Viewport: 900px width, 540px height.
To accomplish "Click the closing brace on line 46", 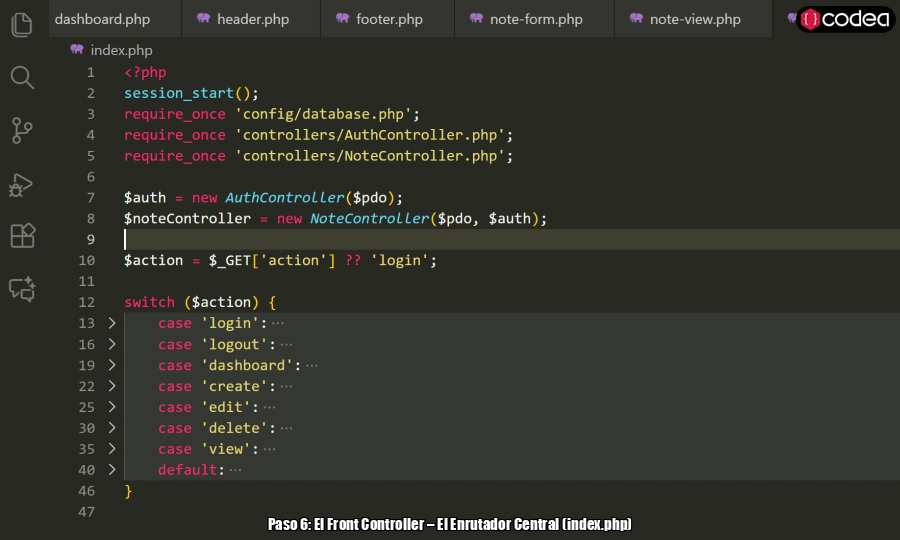I will [128, 491].
